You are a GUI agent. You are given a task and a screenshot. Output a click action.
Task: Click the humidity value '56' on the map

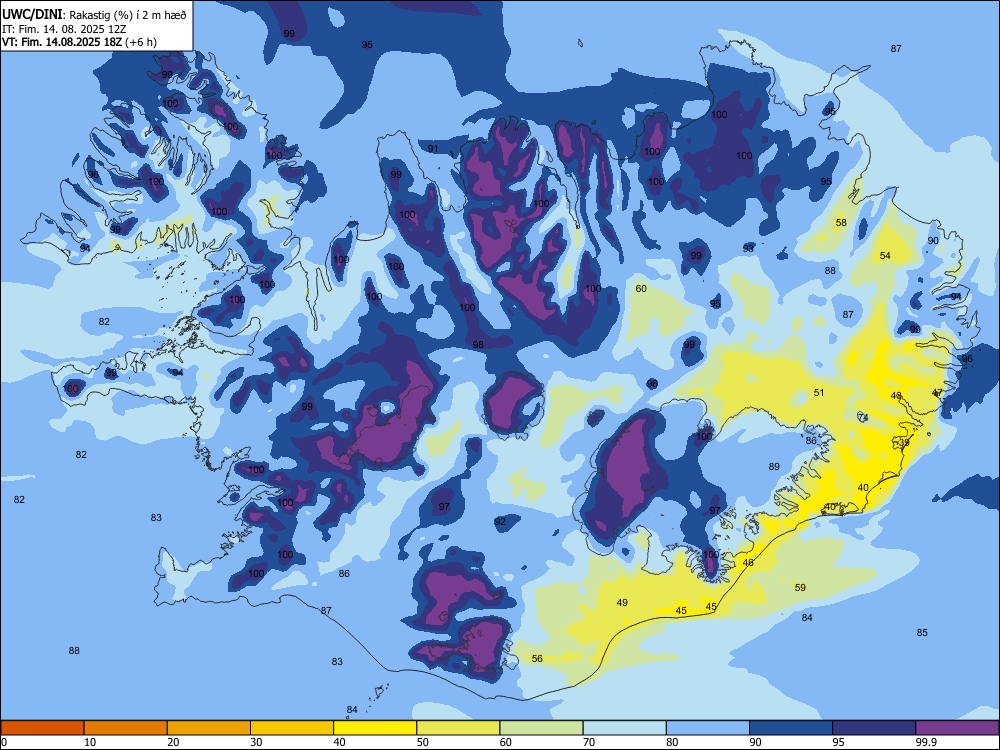(x=537, y=658)
